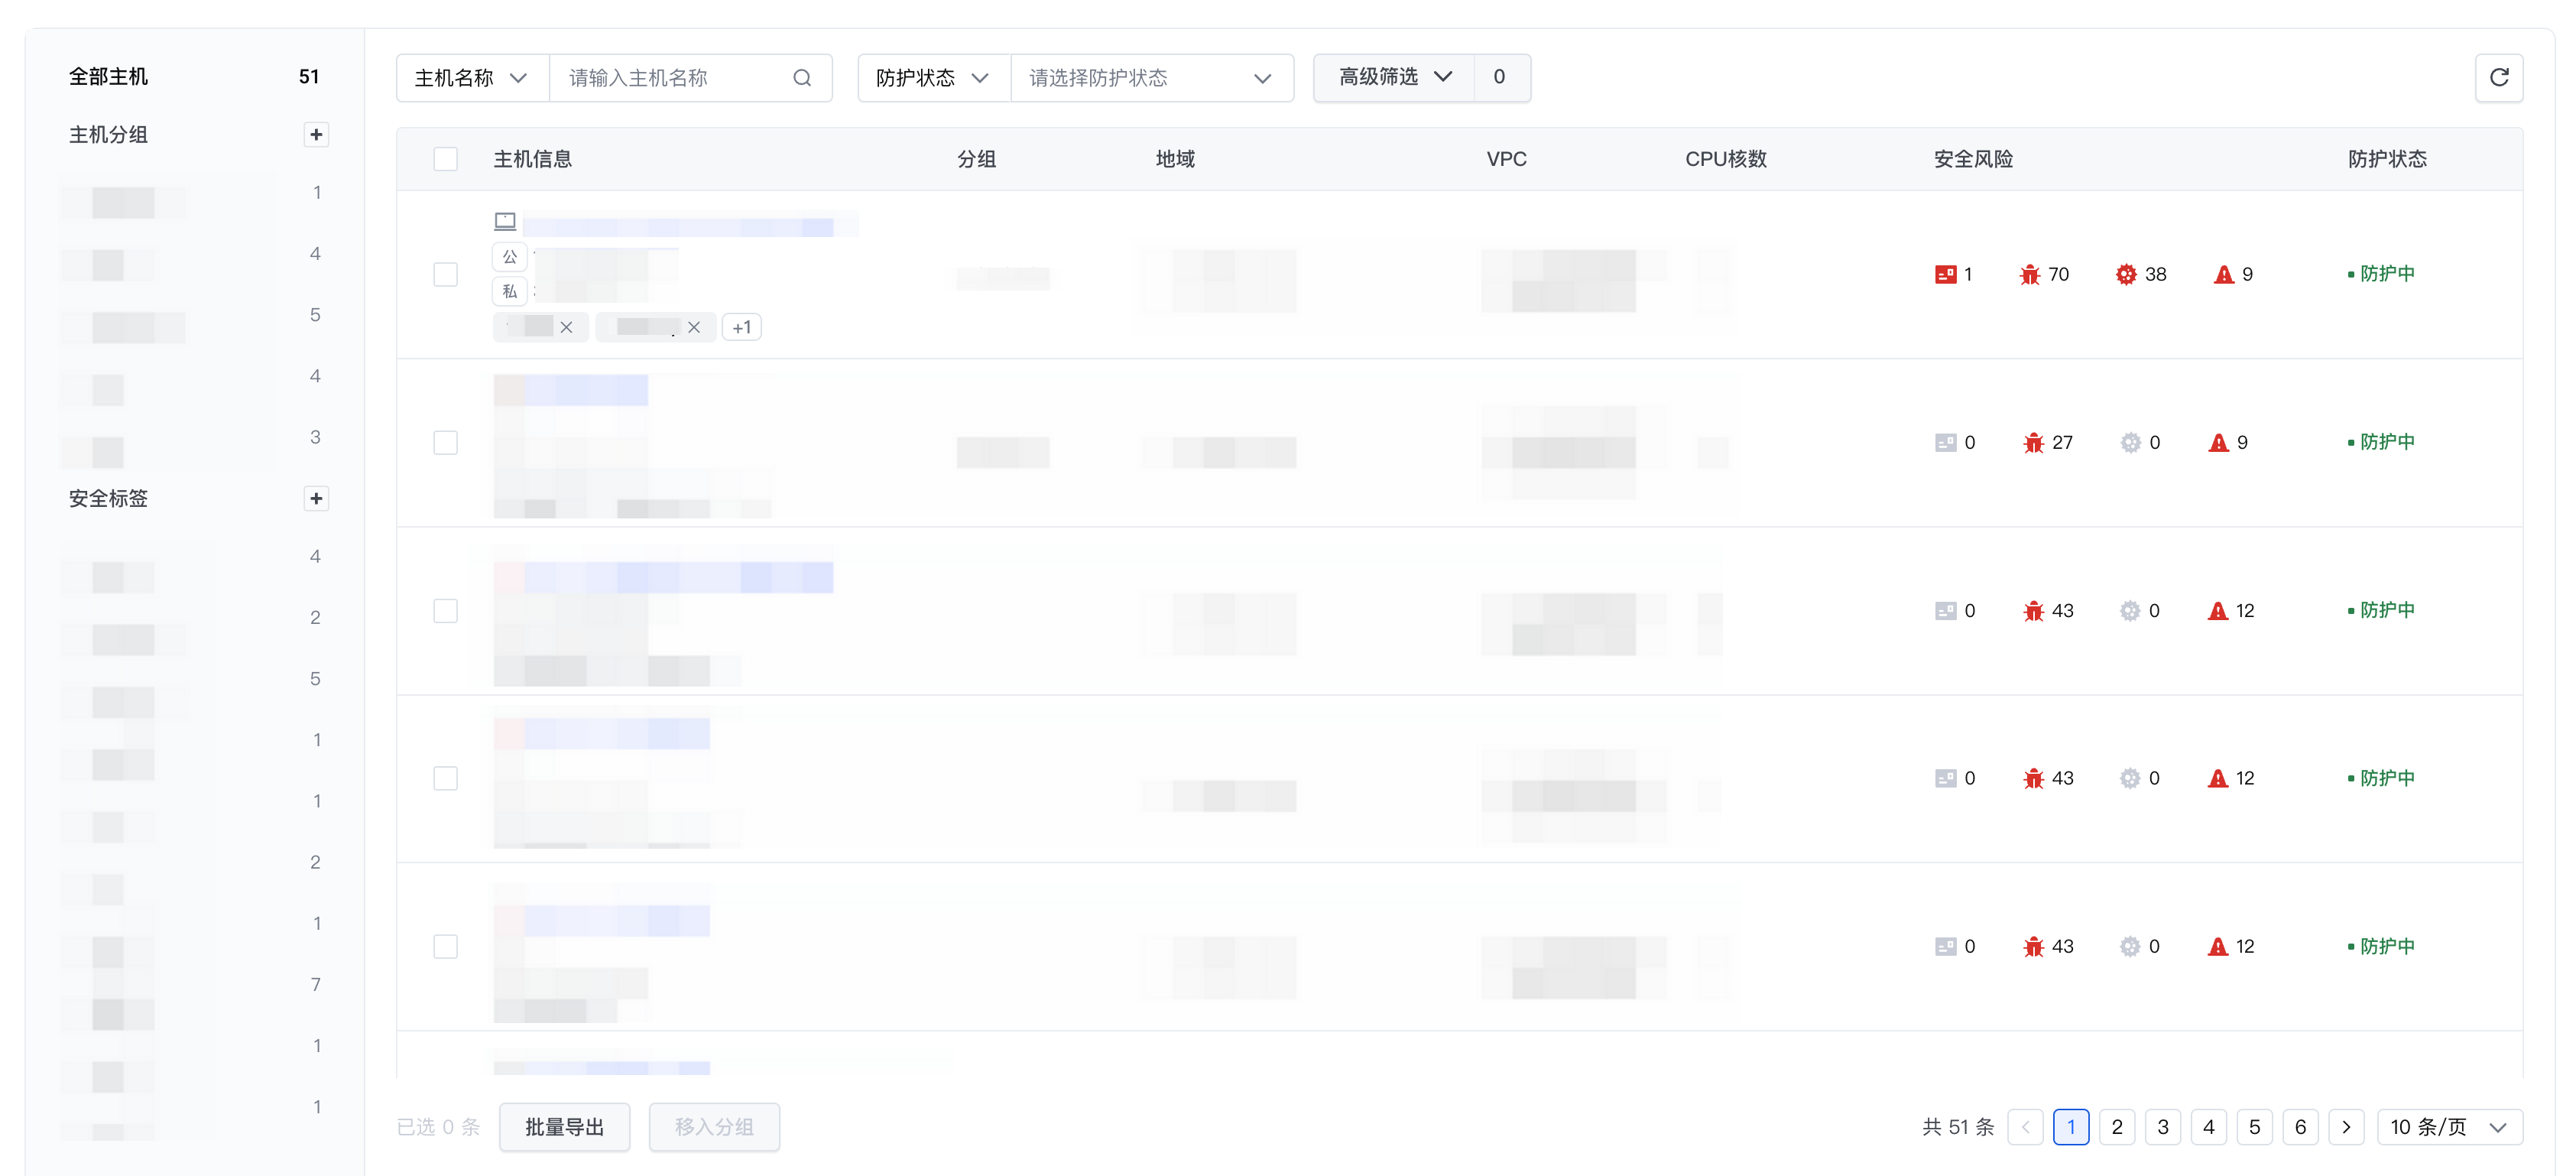
Task: Focus the 请输入主机名称 input field
Action: click(x=670, y=78)
